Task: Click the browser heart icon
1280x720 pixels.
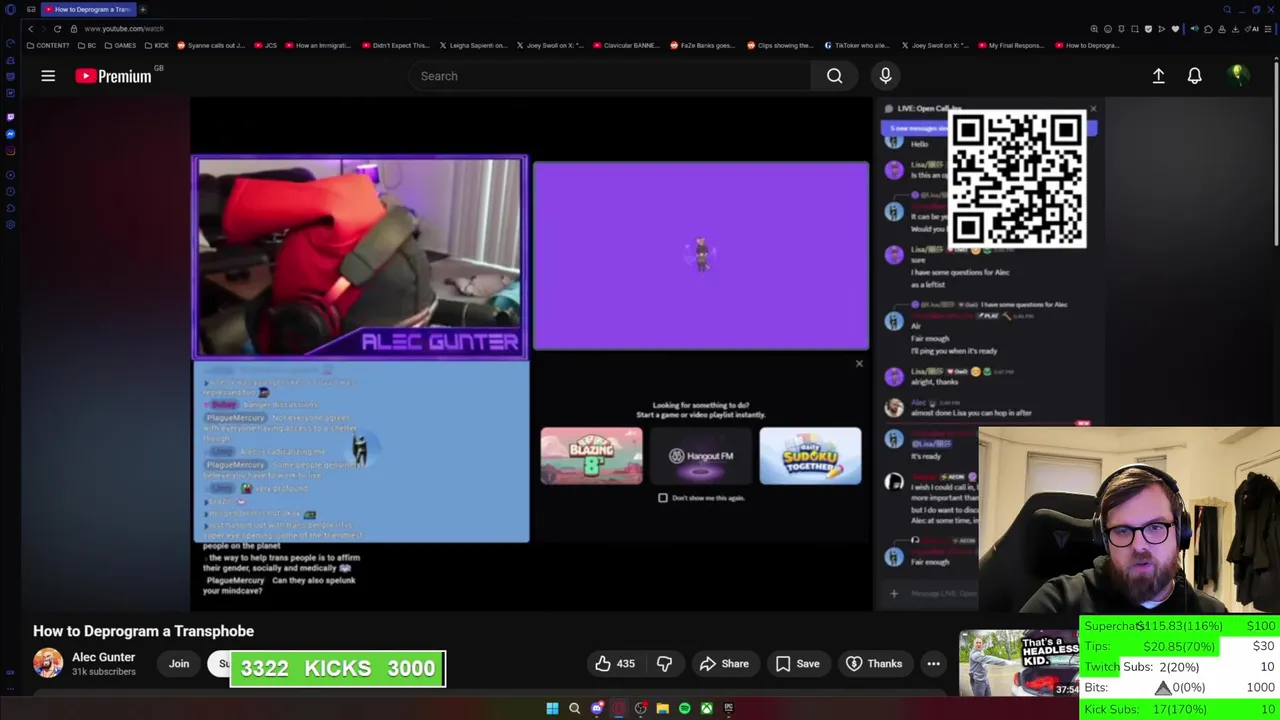Action: [1175, 29]
